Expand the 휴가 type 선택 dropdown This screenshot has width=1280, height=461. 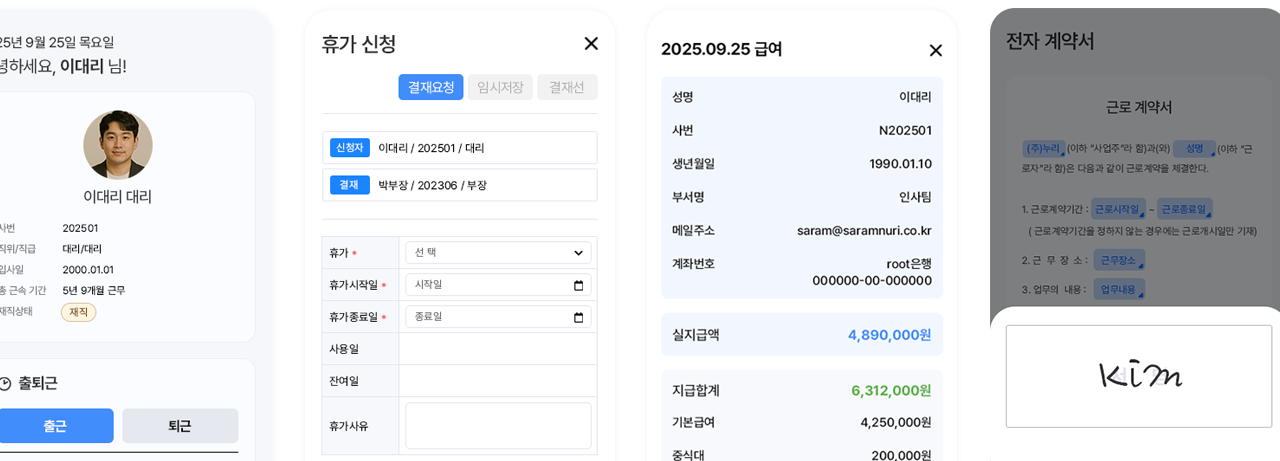pyautogui.click(x=498, y=253)
